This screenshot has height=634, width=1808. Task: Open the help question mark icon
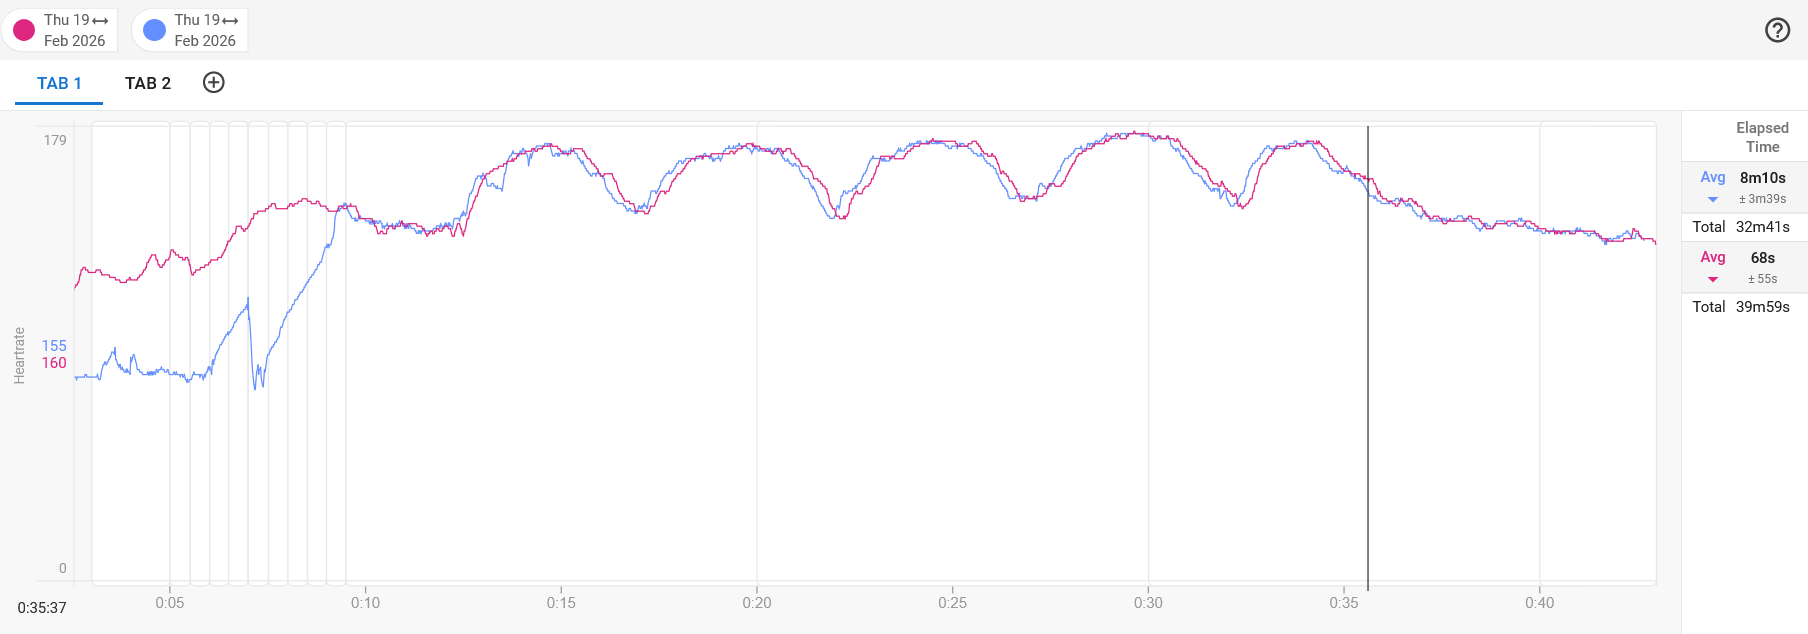(x=1777, y=30)
